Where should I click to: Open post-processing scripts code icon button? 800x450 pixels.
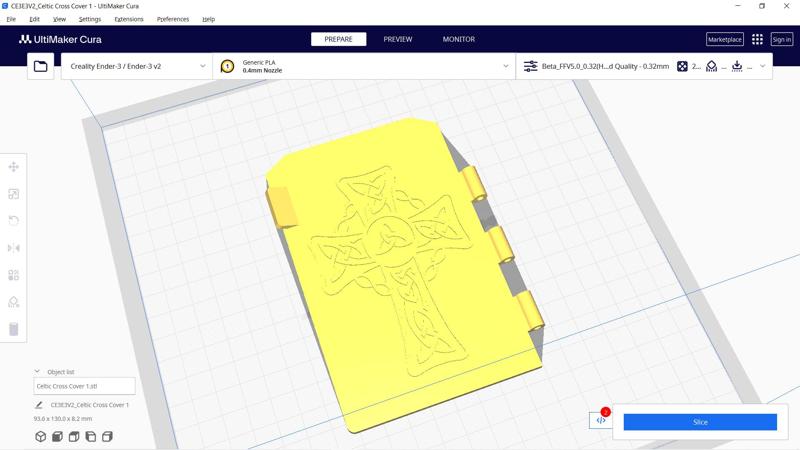601,420
